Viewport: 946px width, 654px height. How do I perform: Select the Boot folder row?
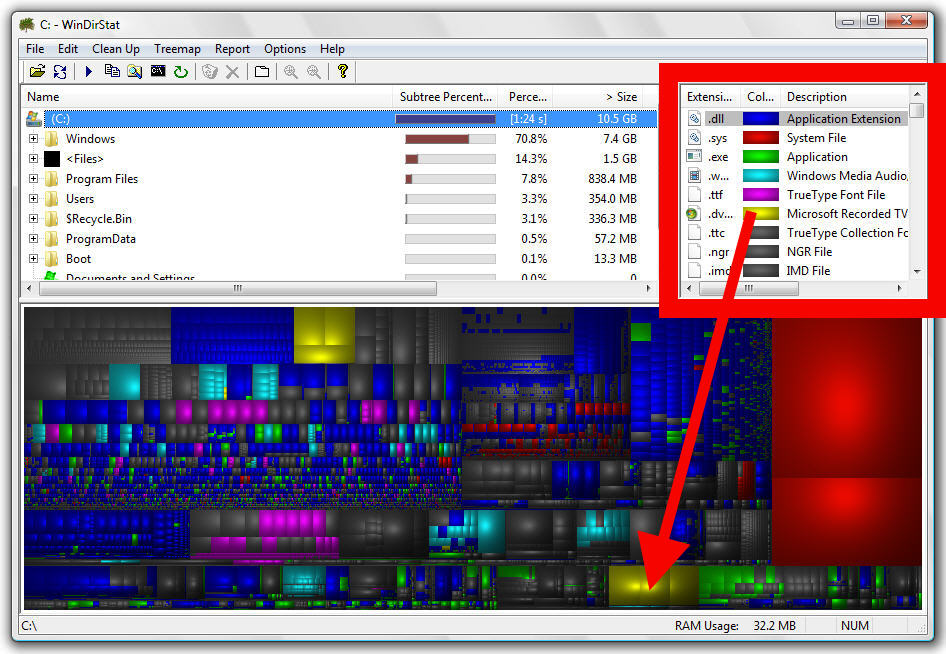[341, 258]
